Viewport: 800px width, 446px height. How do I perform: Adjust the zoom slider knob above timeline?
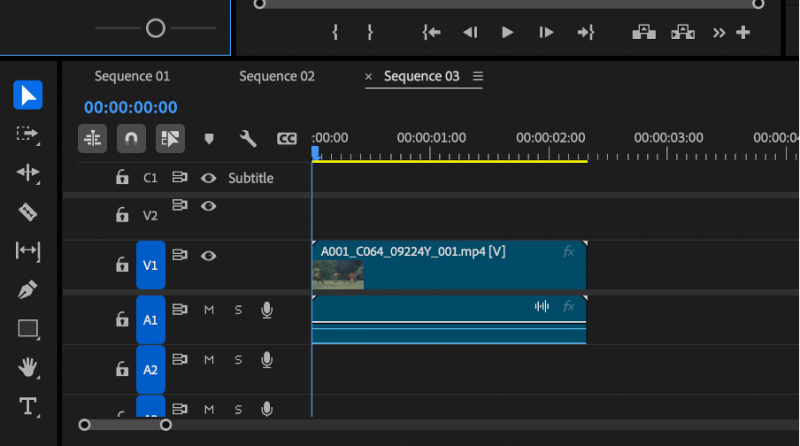pyautogui.click(x=155, y=28)
